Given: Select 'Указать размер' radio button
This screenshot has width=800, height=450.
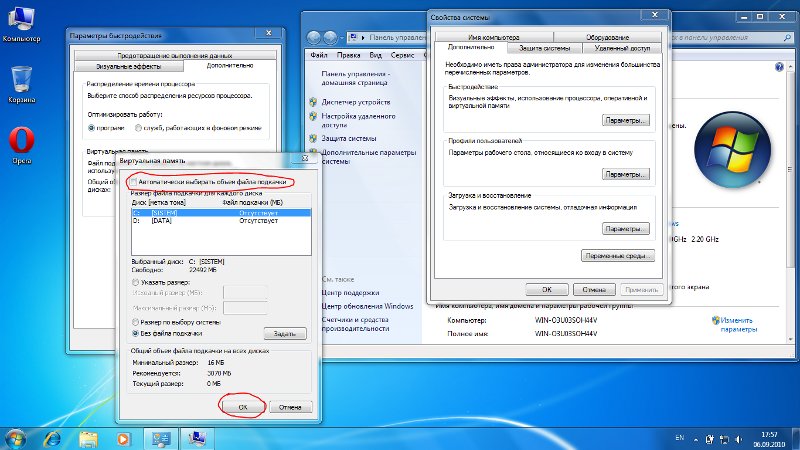Looking at the screenshot, I should pos(136,283).
